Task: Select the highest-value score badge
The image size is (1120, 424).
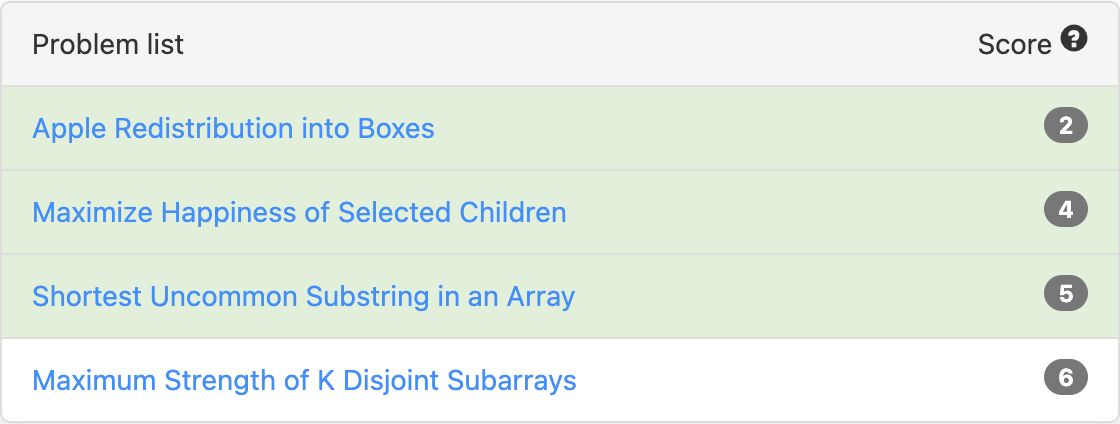Action: tap(1066, 378)
